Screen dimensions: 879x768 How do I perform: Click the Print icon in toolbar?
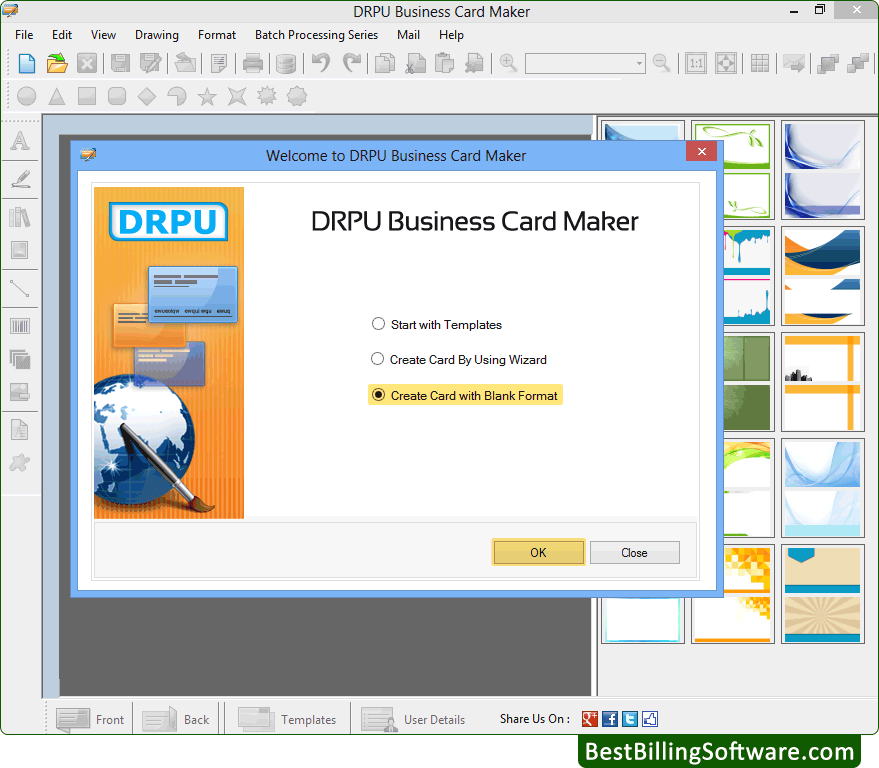[x=253, y=63]
